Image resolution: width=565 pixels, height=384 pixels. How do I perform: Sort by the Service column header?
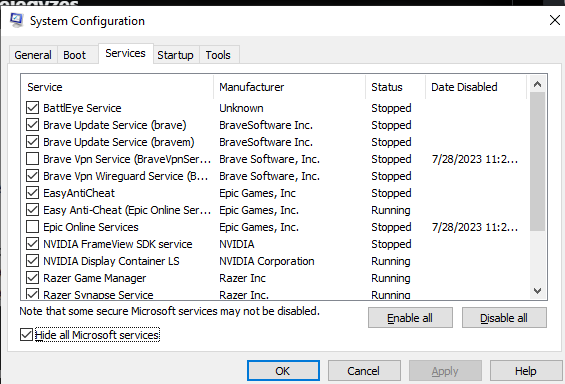(117, 87)
